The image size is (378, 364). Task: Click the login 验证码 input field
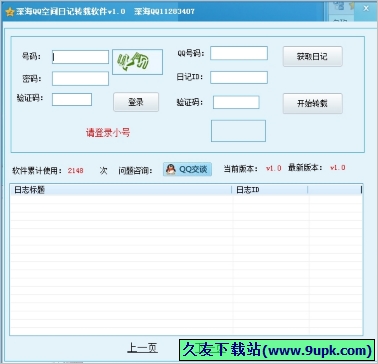(72, 99)
